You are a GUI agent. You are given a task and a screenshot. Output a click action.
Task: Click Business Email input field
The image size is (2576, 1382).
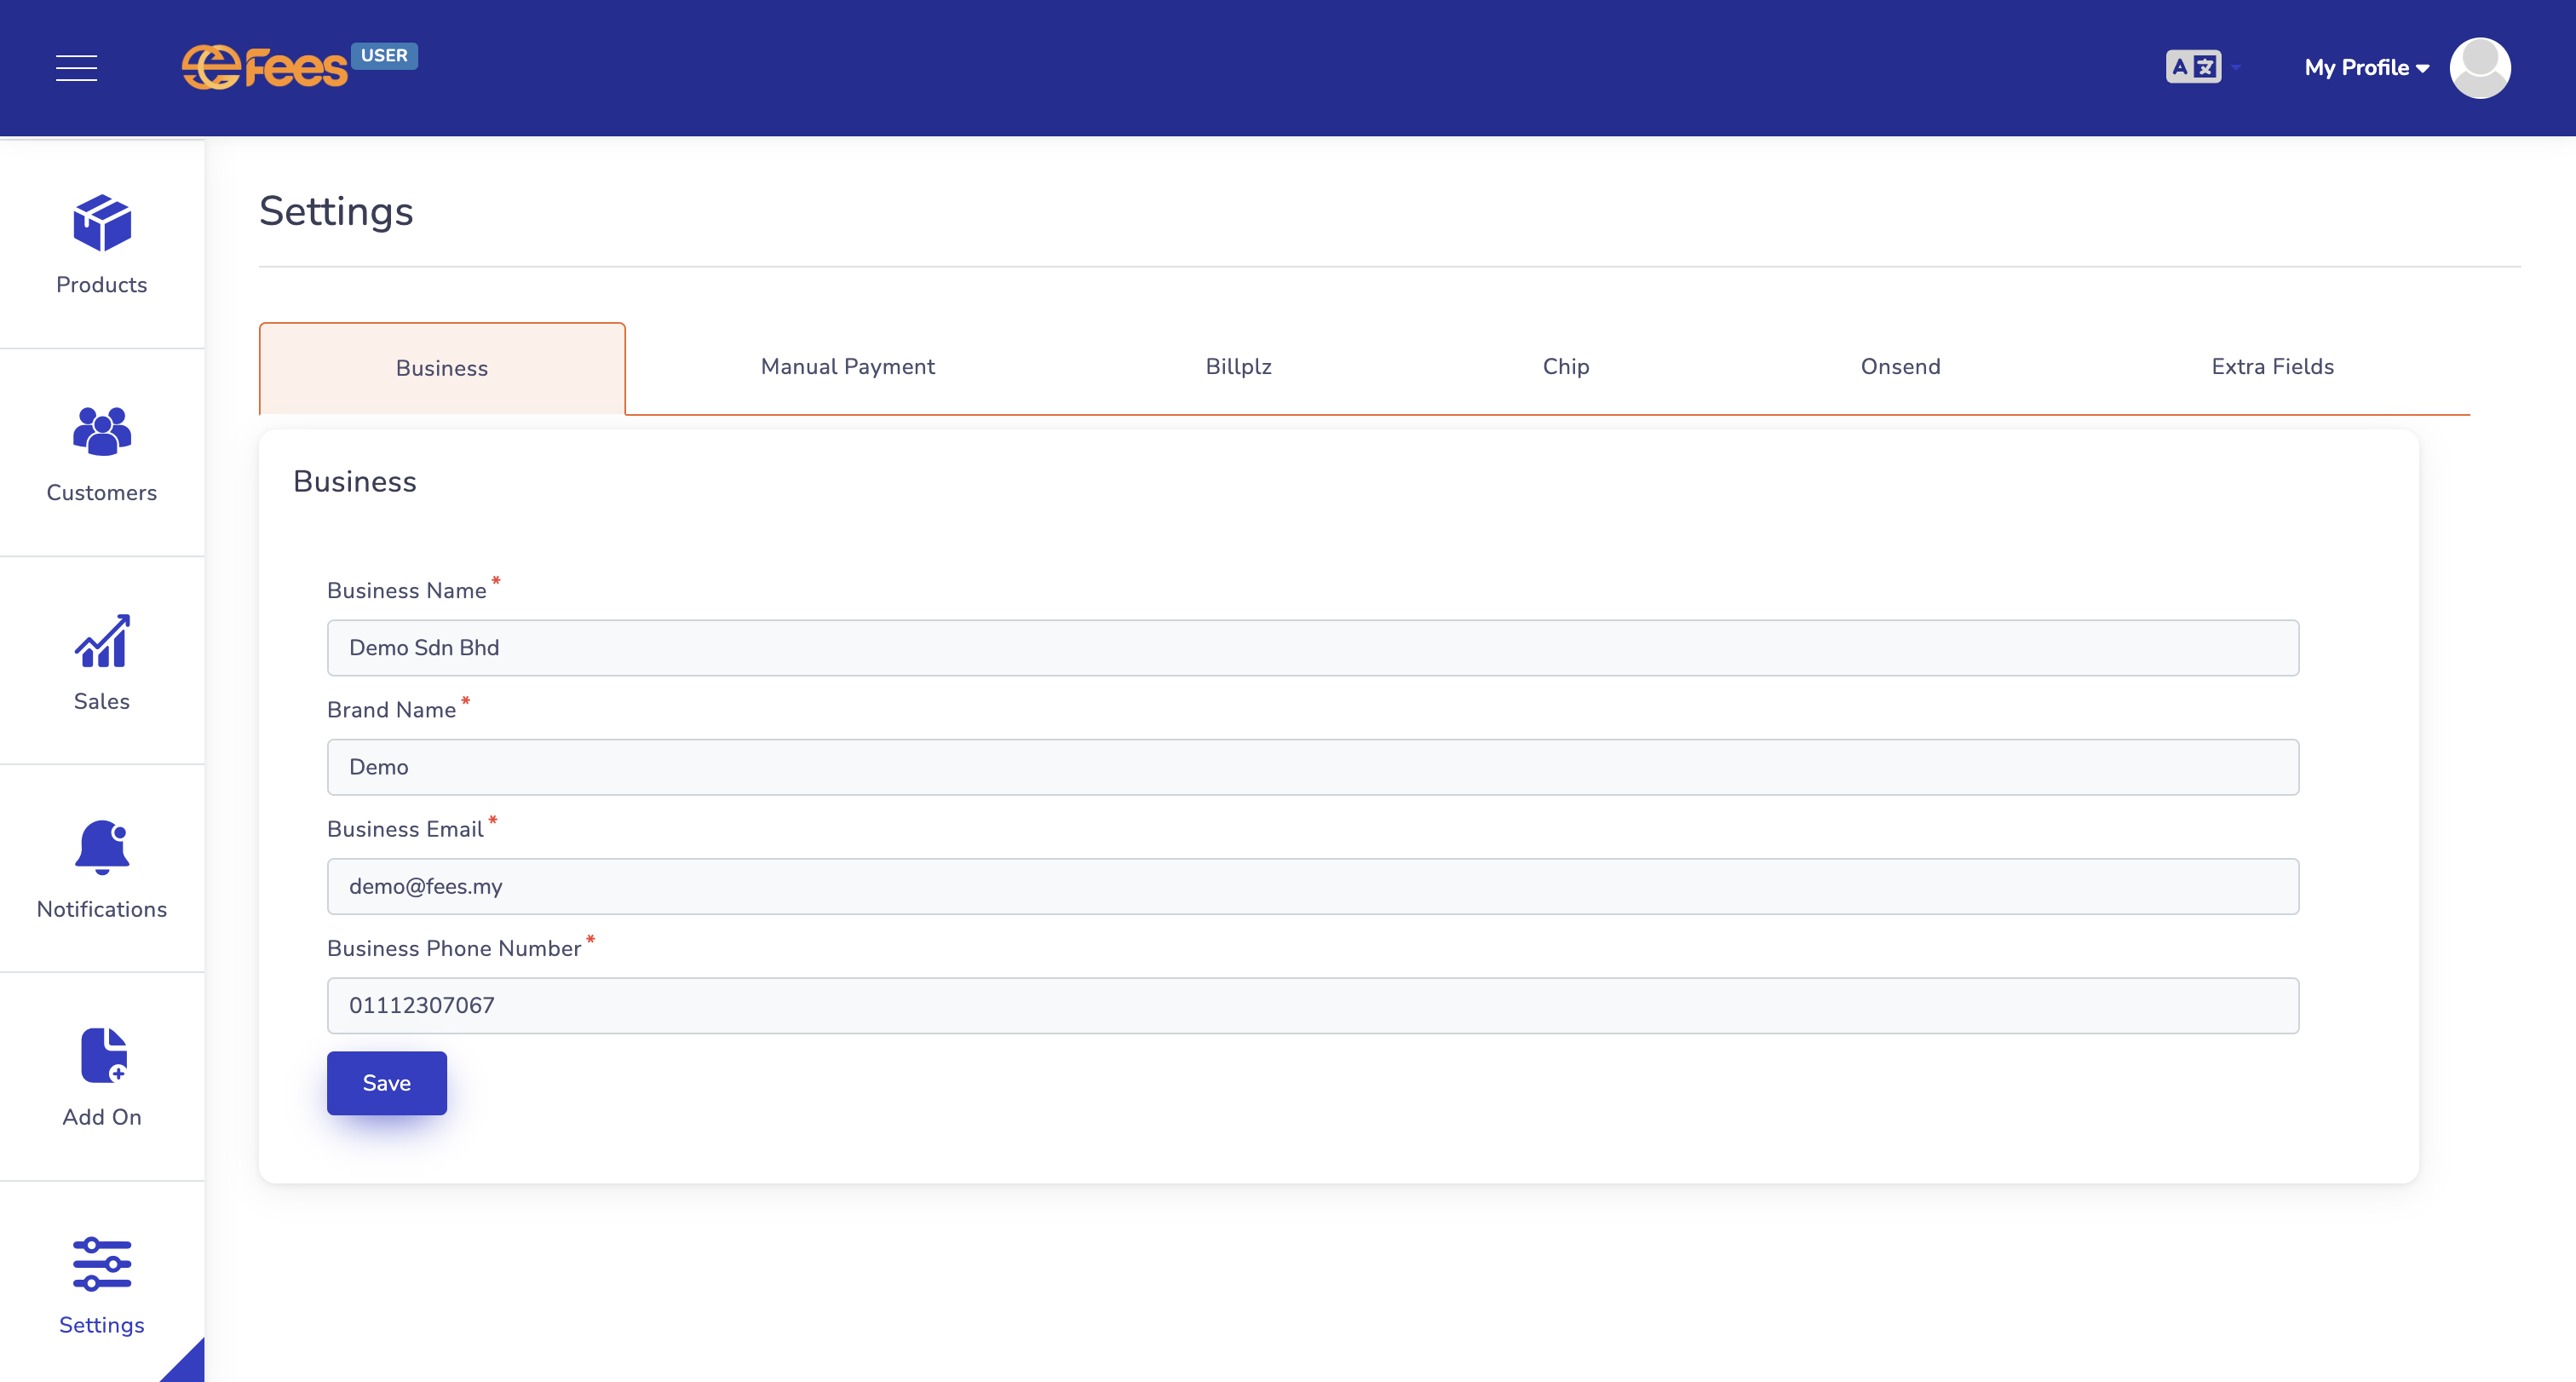(1312, 884)
